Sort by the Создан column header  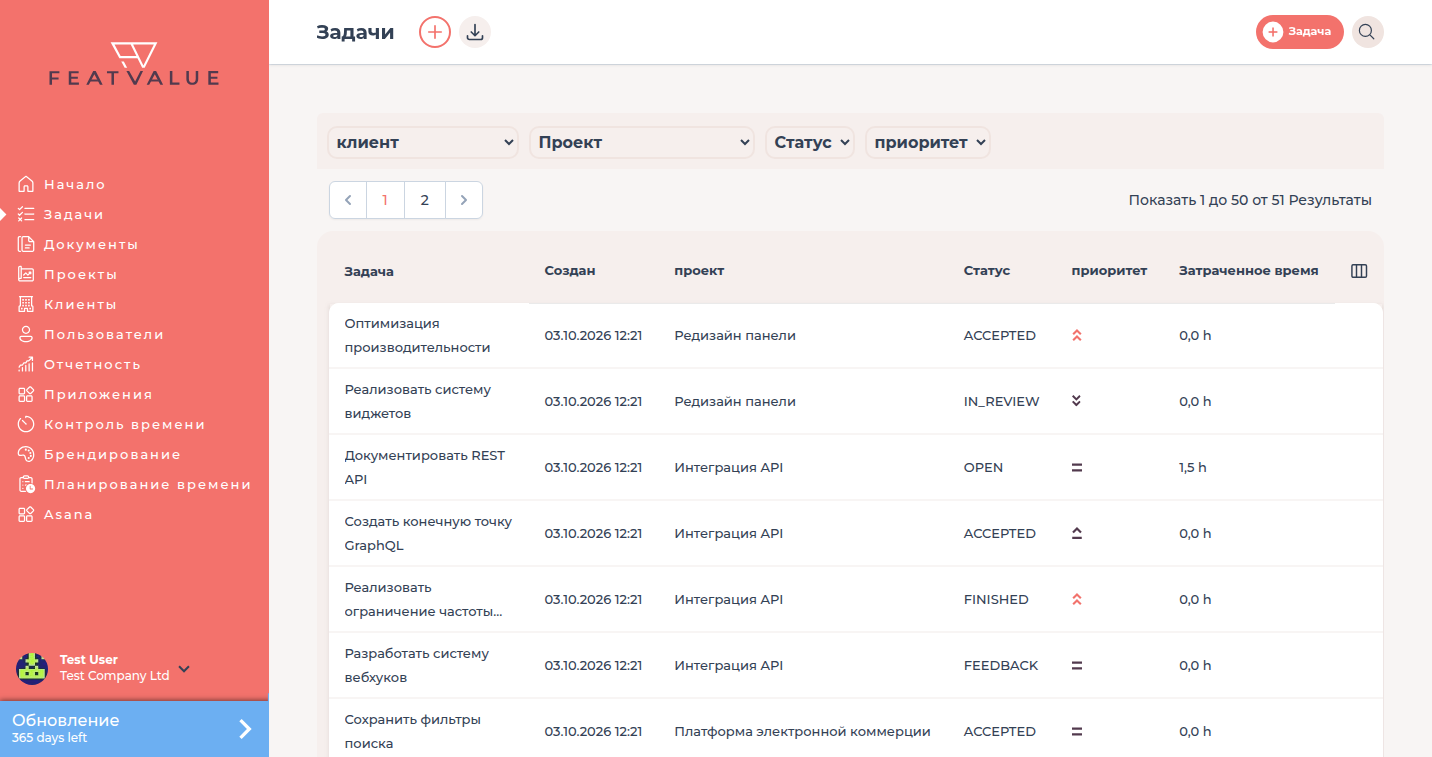click(x=570, y=271)
